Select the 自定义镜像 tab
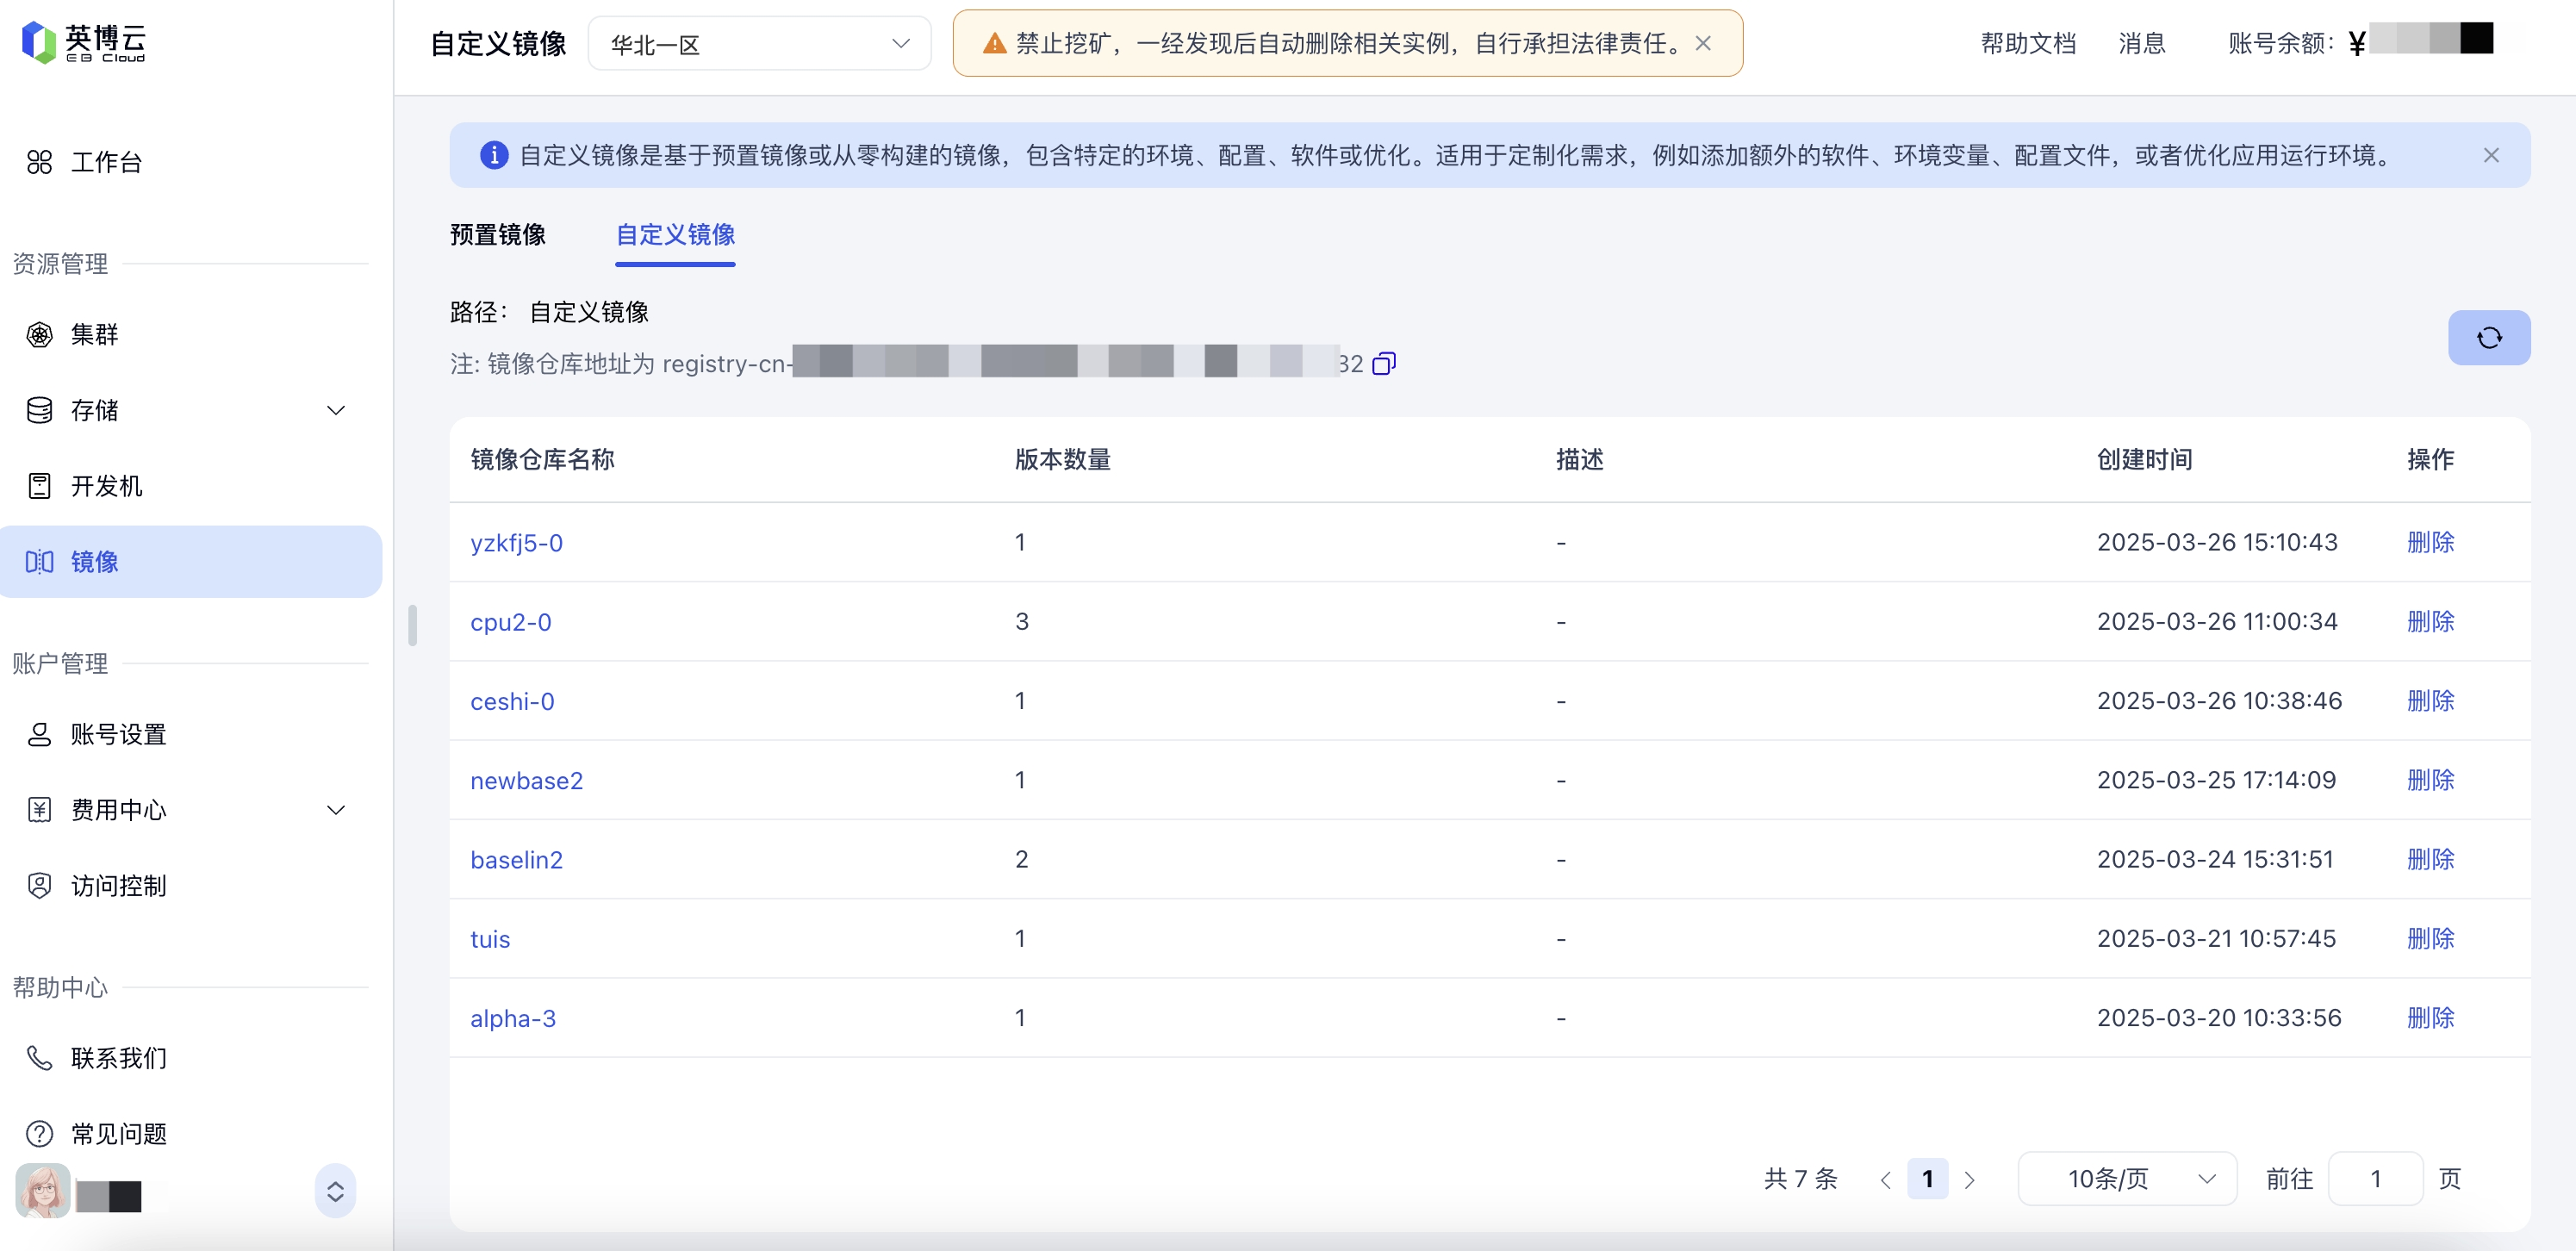This screenshot has width=2576, height=1251. (x=675, y=234)
